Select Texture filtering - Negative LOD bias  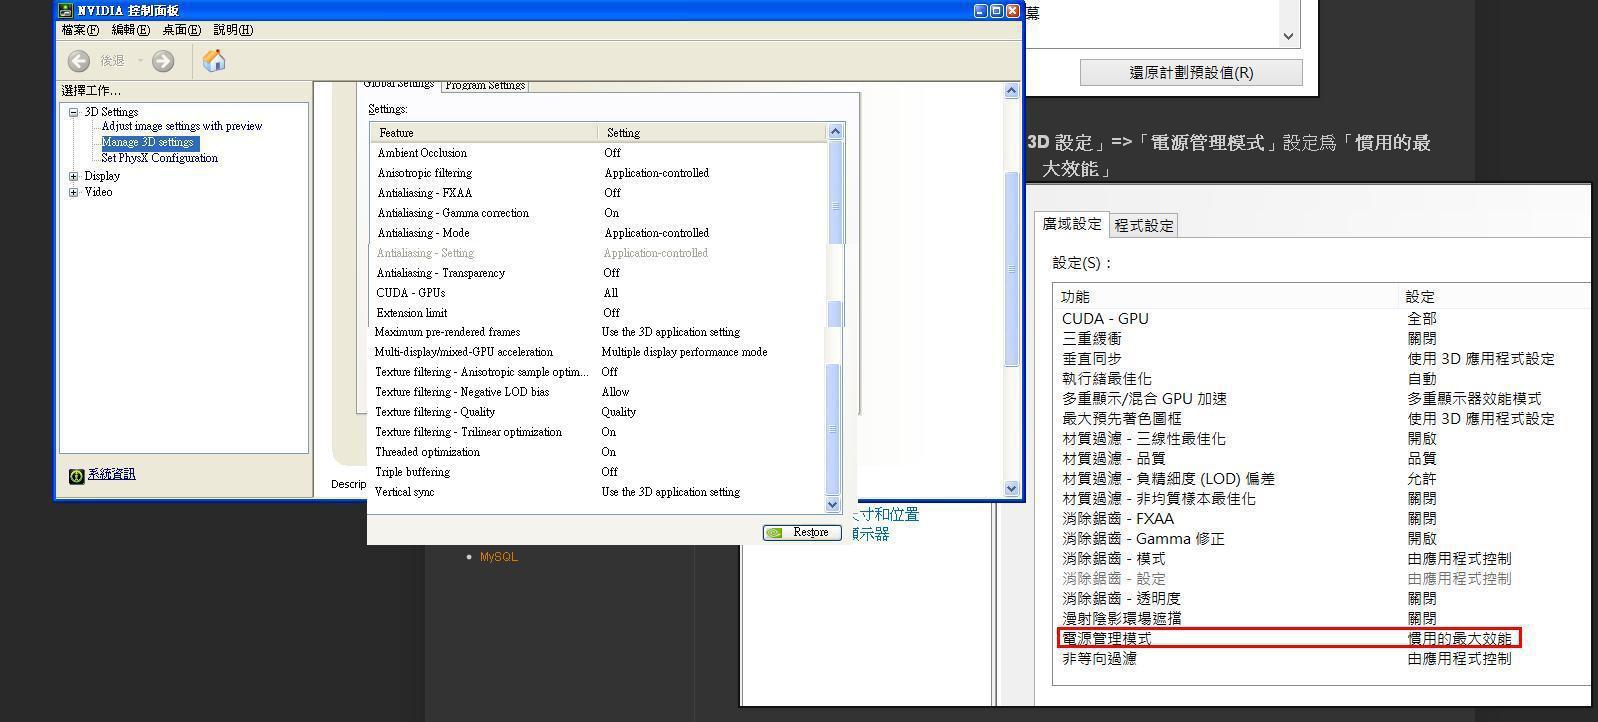tap(599, 392)
